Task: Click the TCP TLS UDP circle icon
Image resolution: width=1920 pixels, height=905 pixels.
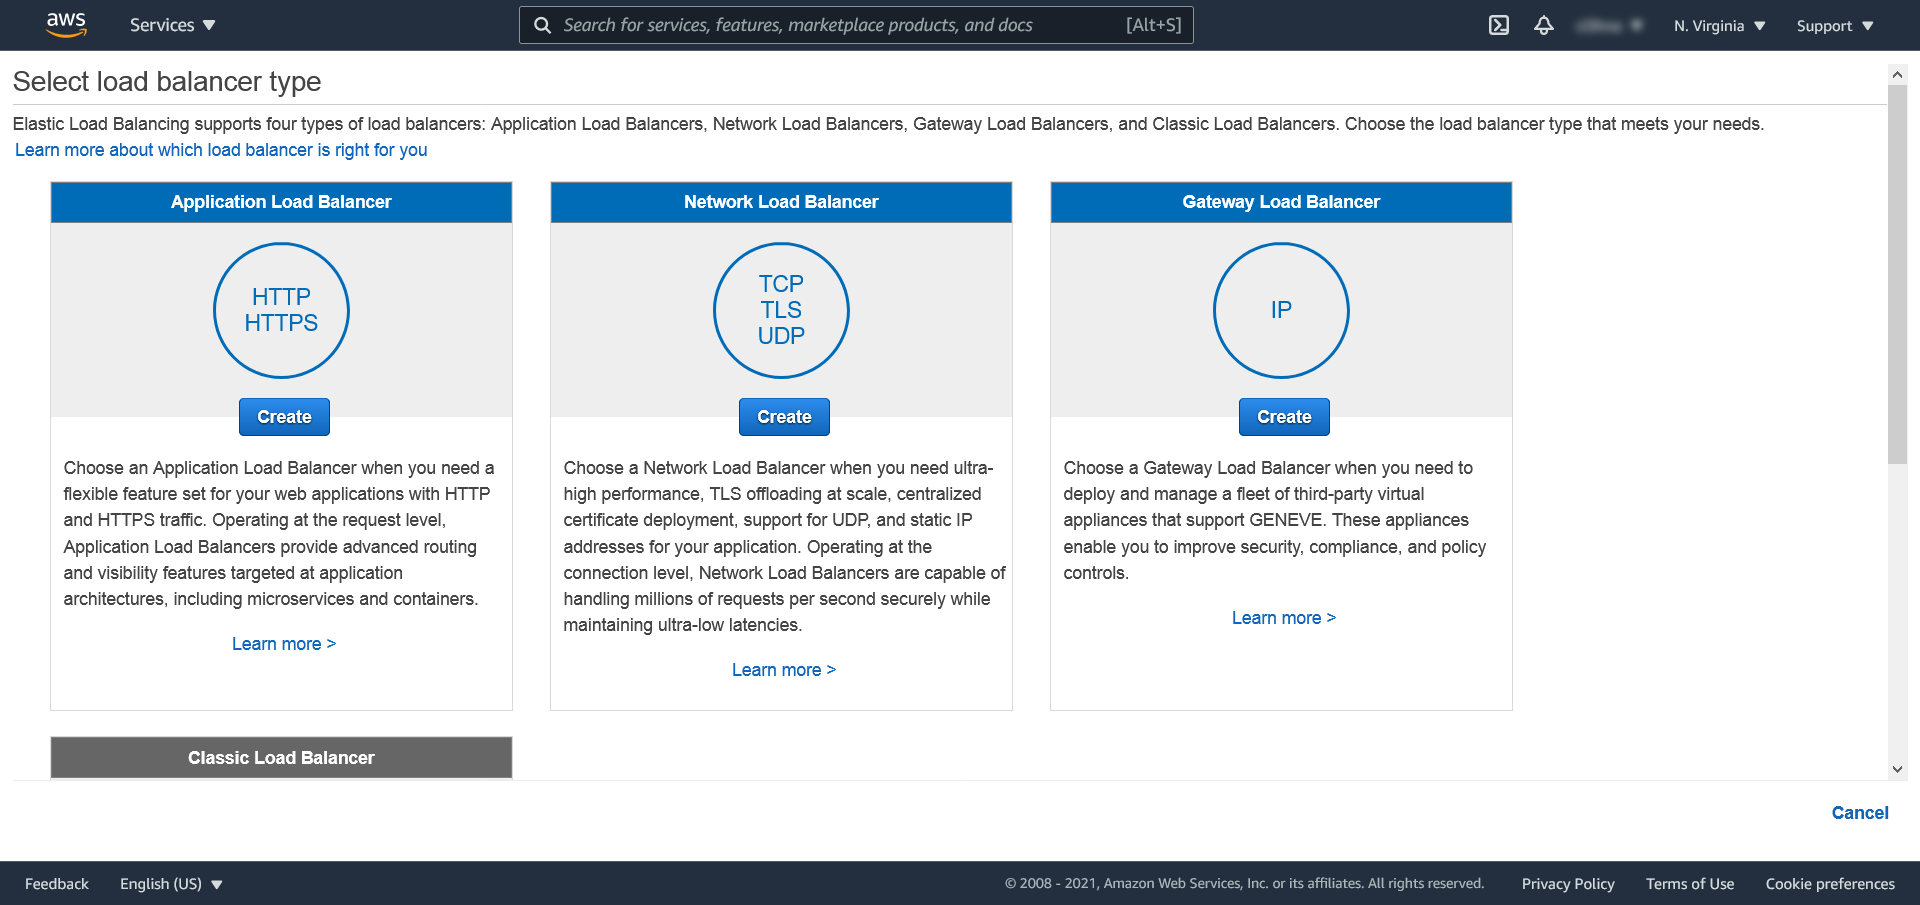Action: tap(781, 310)
